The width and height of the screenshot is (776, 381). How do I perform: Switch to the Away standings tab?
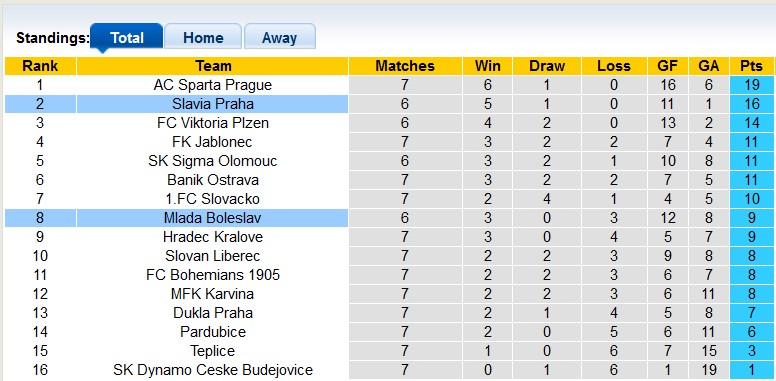(x=280, y=38)
